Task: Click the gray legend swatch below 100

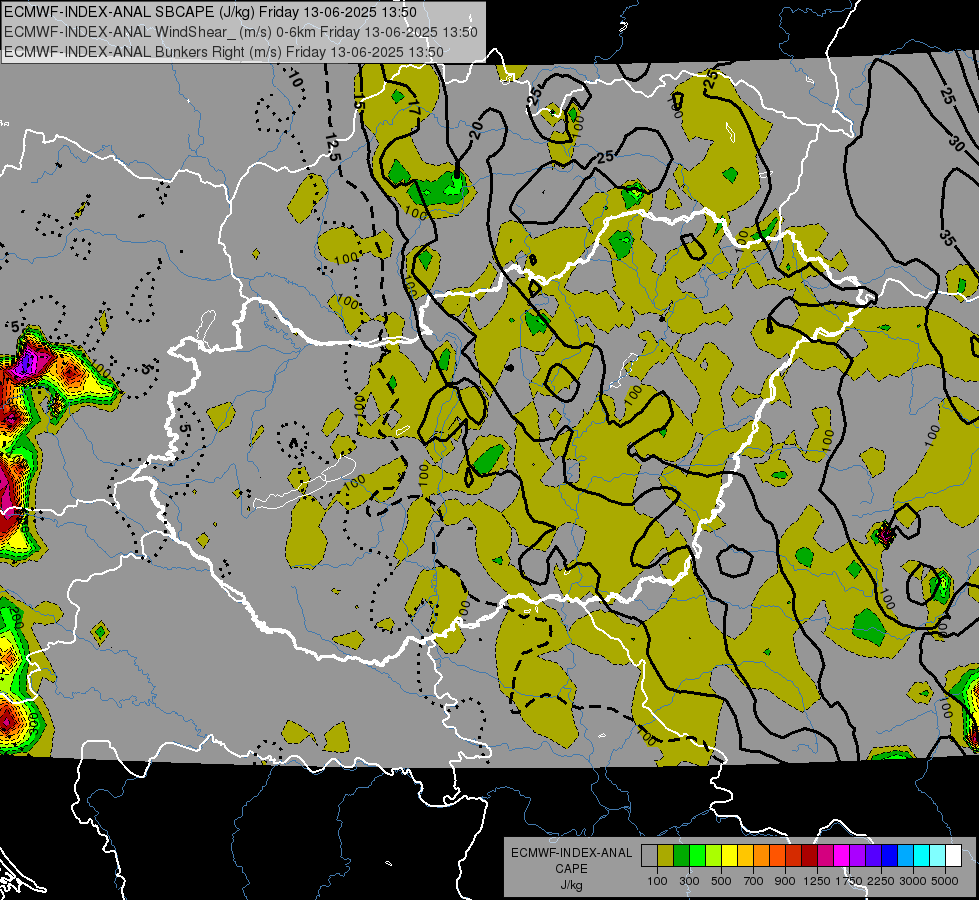Action: pyautogui.click(x=649, y=856)
